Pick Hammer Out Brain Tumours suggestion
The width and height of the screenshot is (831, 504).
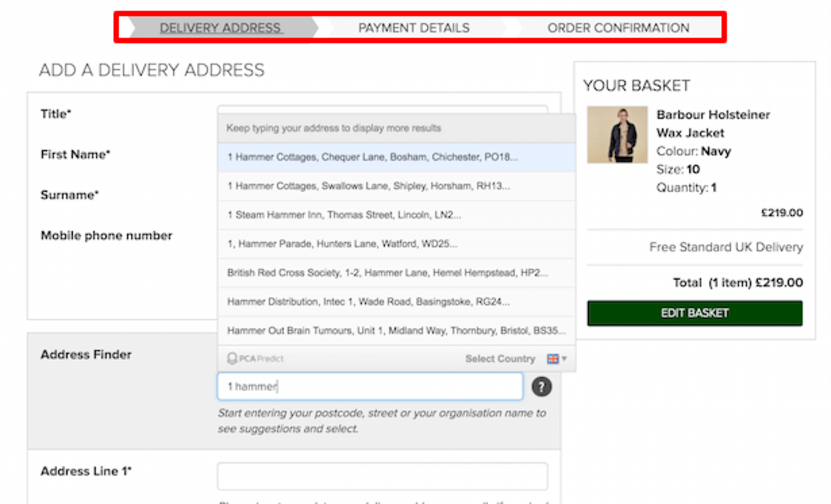click(x=396, y=330)
